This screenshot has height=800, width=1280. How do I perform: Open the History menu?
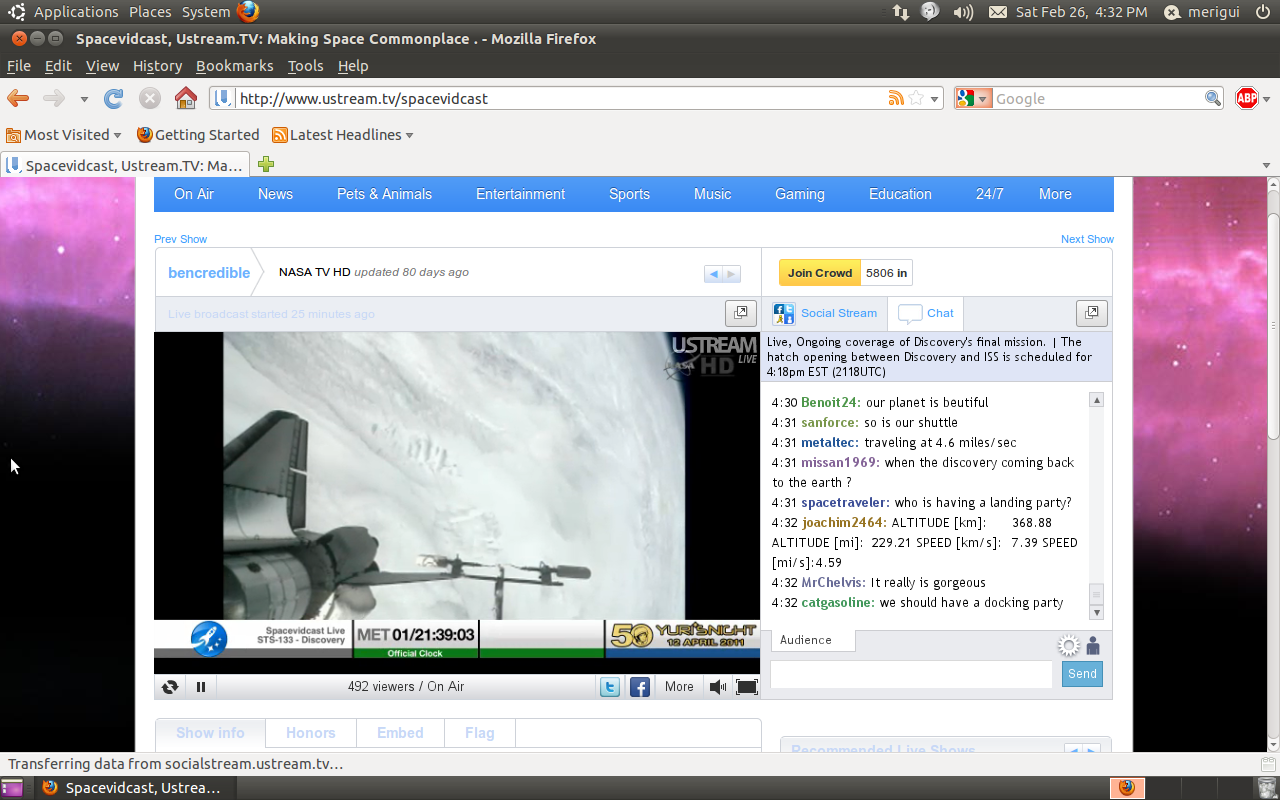tap(157, 66)
